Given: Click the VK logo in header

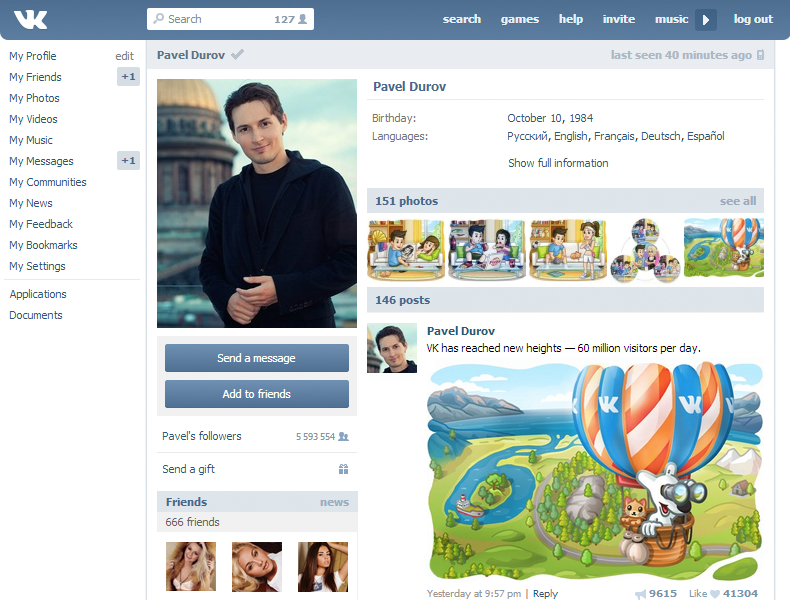Looking at the screenshot, I should click(x=31, y=19).
